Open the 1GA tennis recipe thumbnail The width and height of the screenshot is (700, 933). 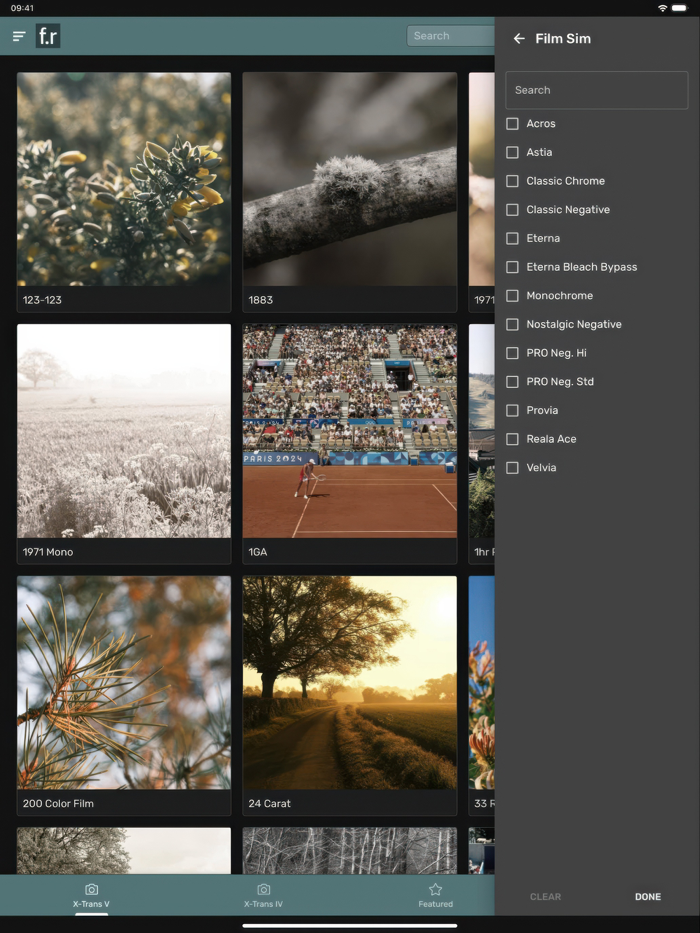click(x=349, y=431)
